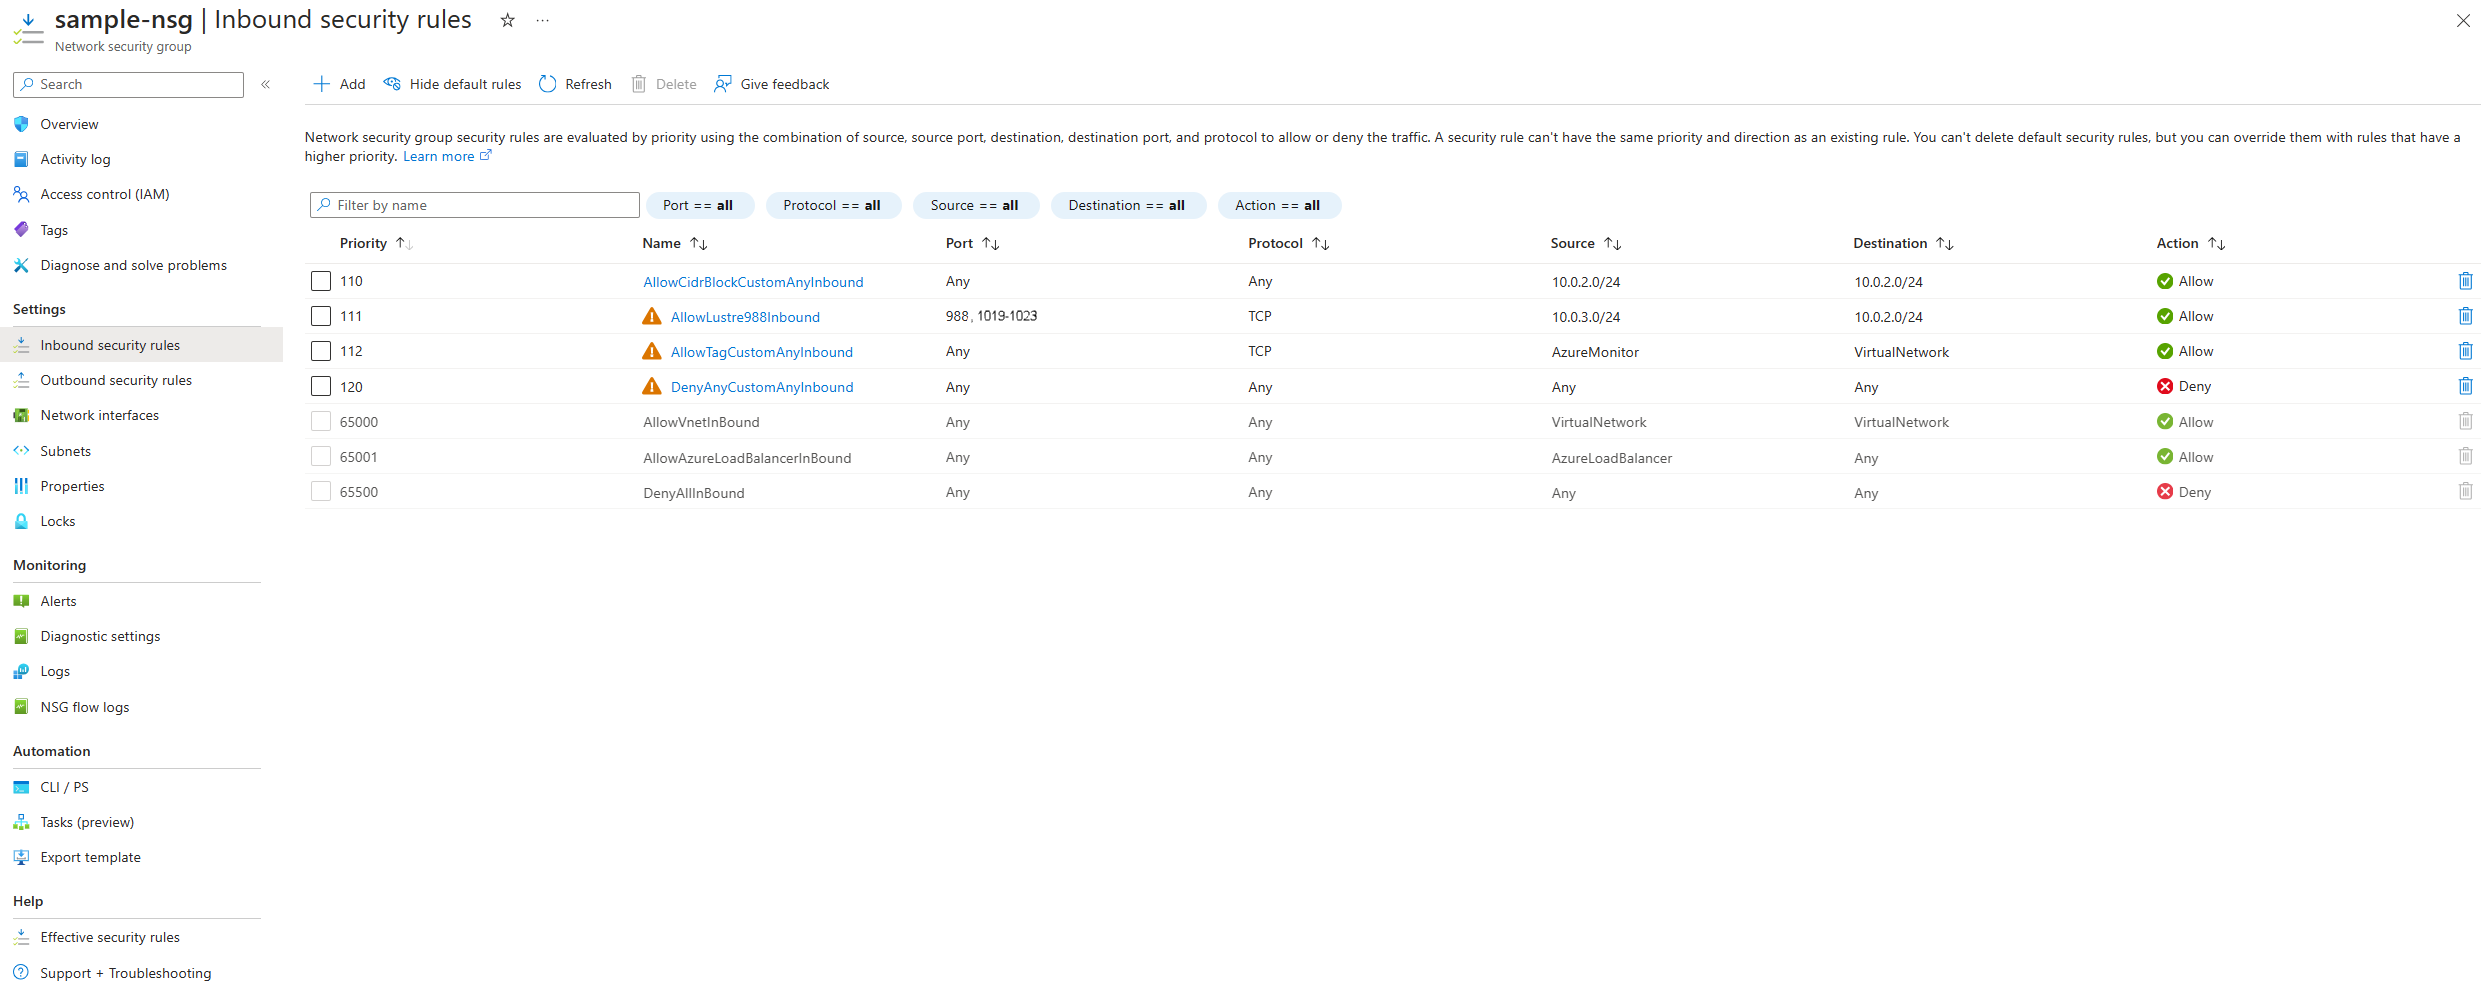
Task: Delete rule 120 using its trash icon
Action: click(2465, 386)
